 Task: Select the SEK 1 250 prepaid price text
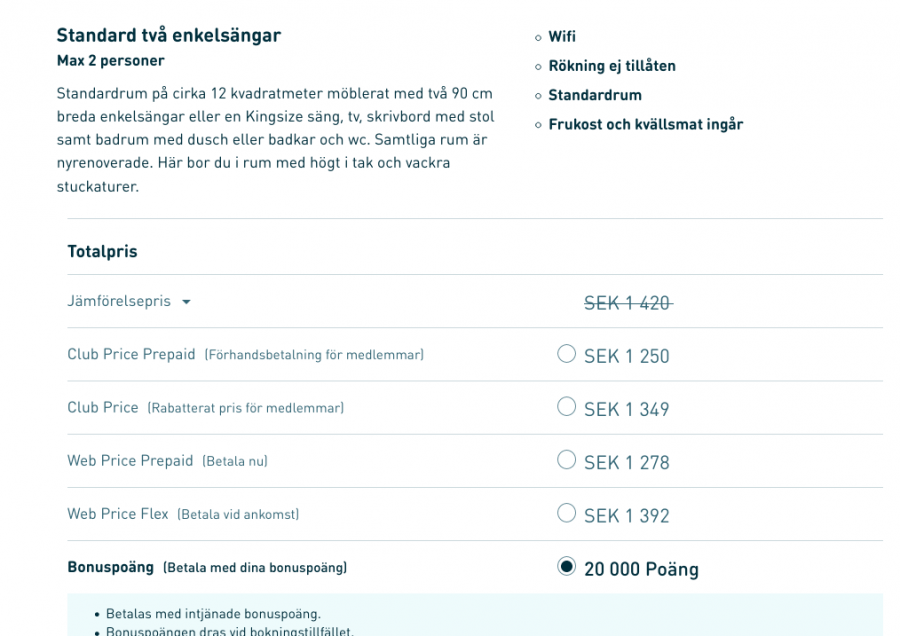626,354
